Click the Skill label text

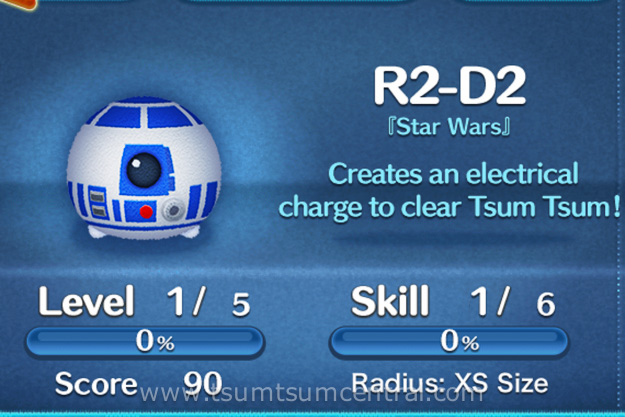pyautogui.click(x=390, y=302)
